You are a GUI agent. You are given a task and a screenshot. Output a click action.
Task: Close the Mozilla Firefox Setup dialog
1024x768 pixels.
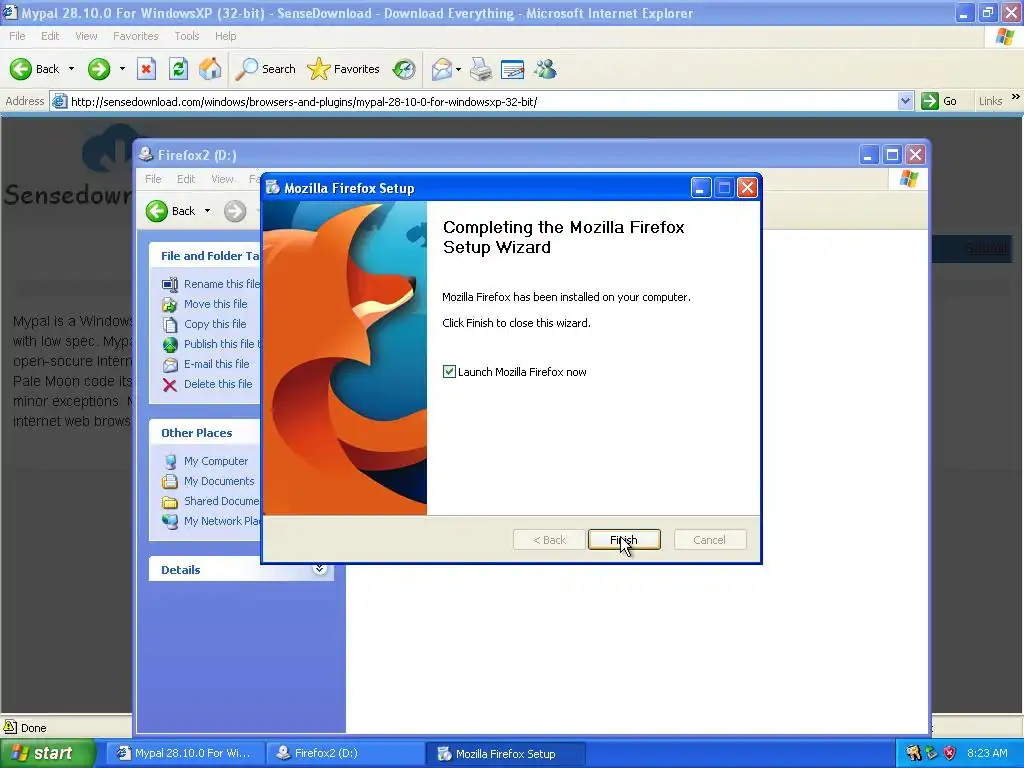pyautogui.click(x=747, y=188)
